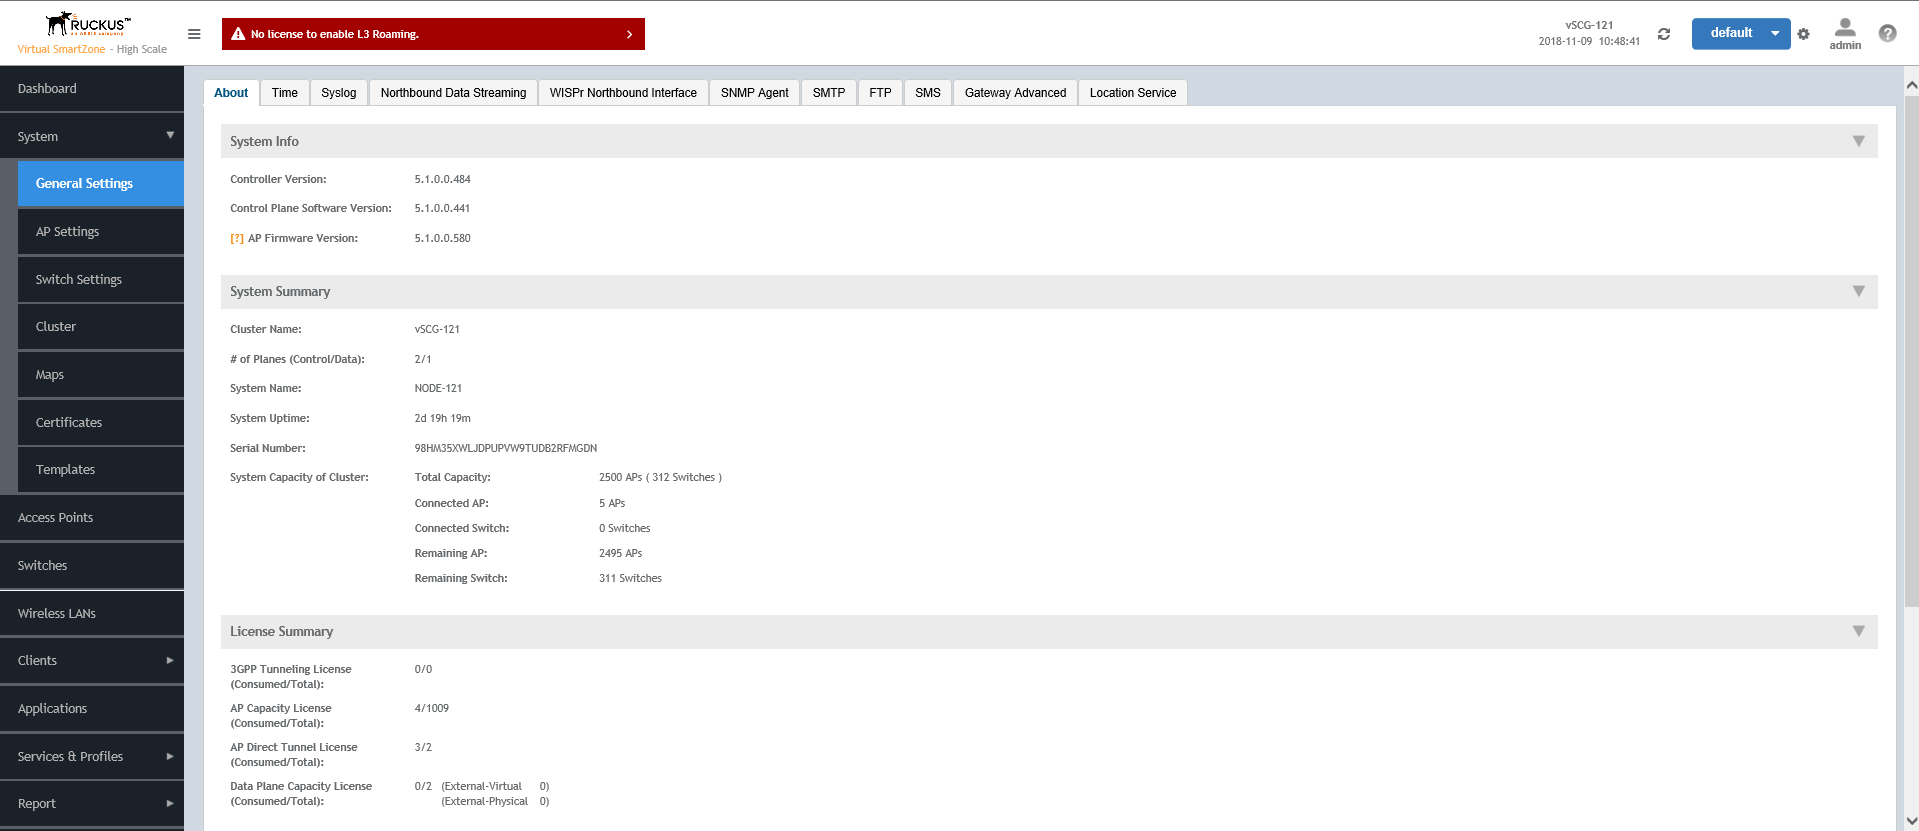Click AP firmware version value 5.1.0.0.580
Screen dimensions: 1919x831
coord(442,238)
